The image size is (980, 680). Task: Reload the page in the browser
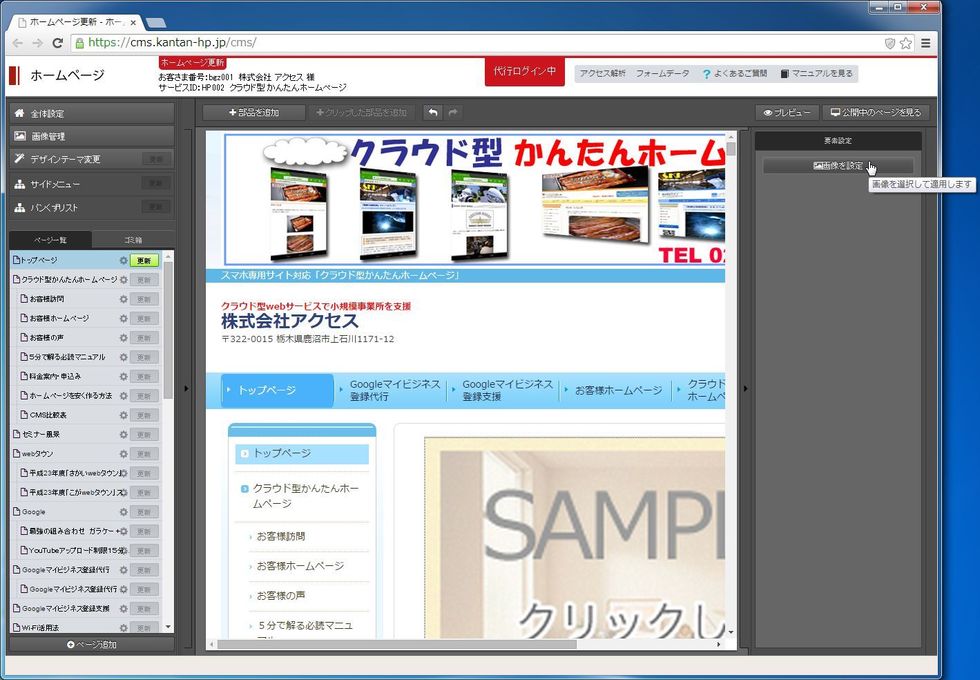tap(58, 43)
